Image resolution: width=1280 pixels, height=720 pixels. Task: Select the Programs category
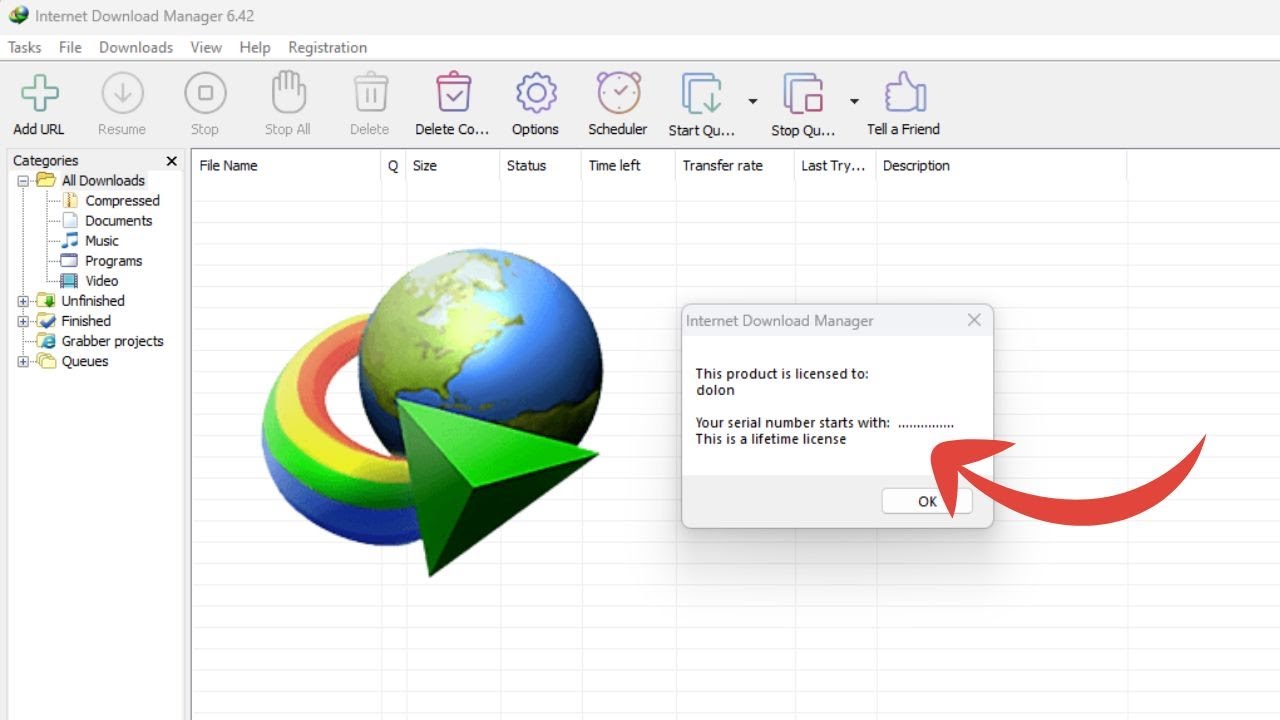point(114,260)
